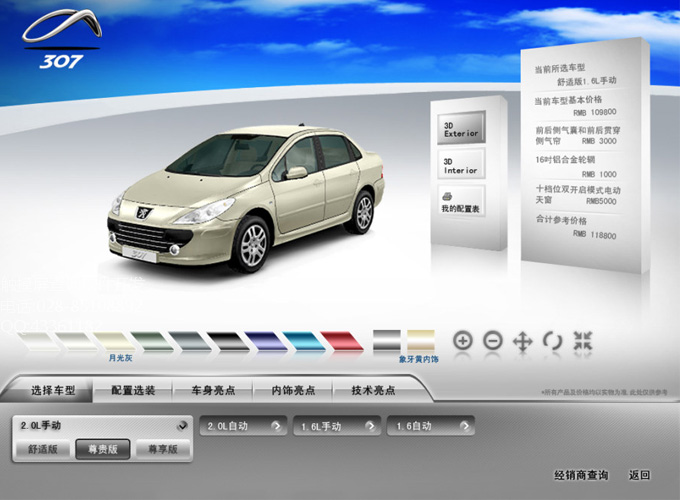Viewport: 680px width, 500px height.
Task: Open the 技术亮点 tab
Action: [x=373, y=390]
